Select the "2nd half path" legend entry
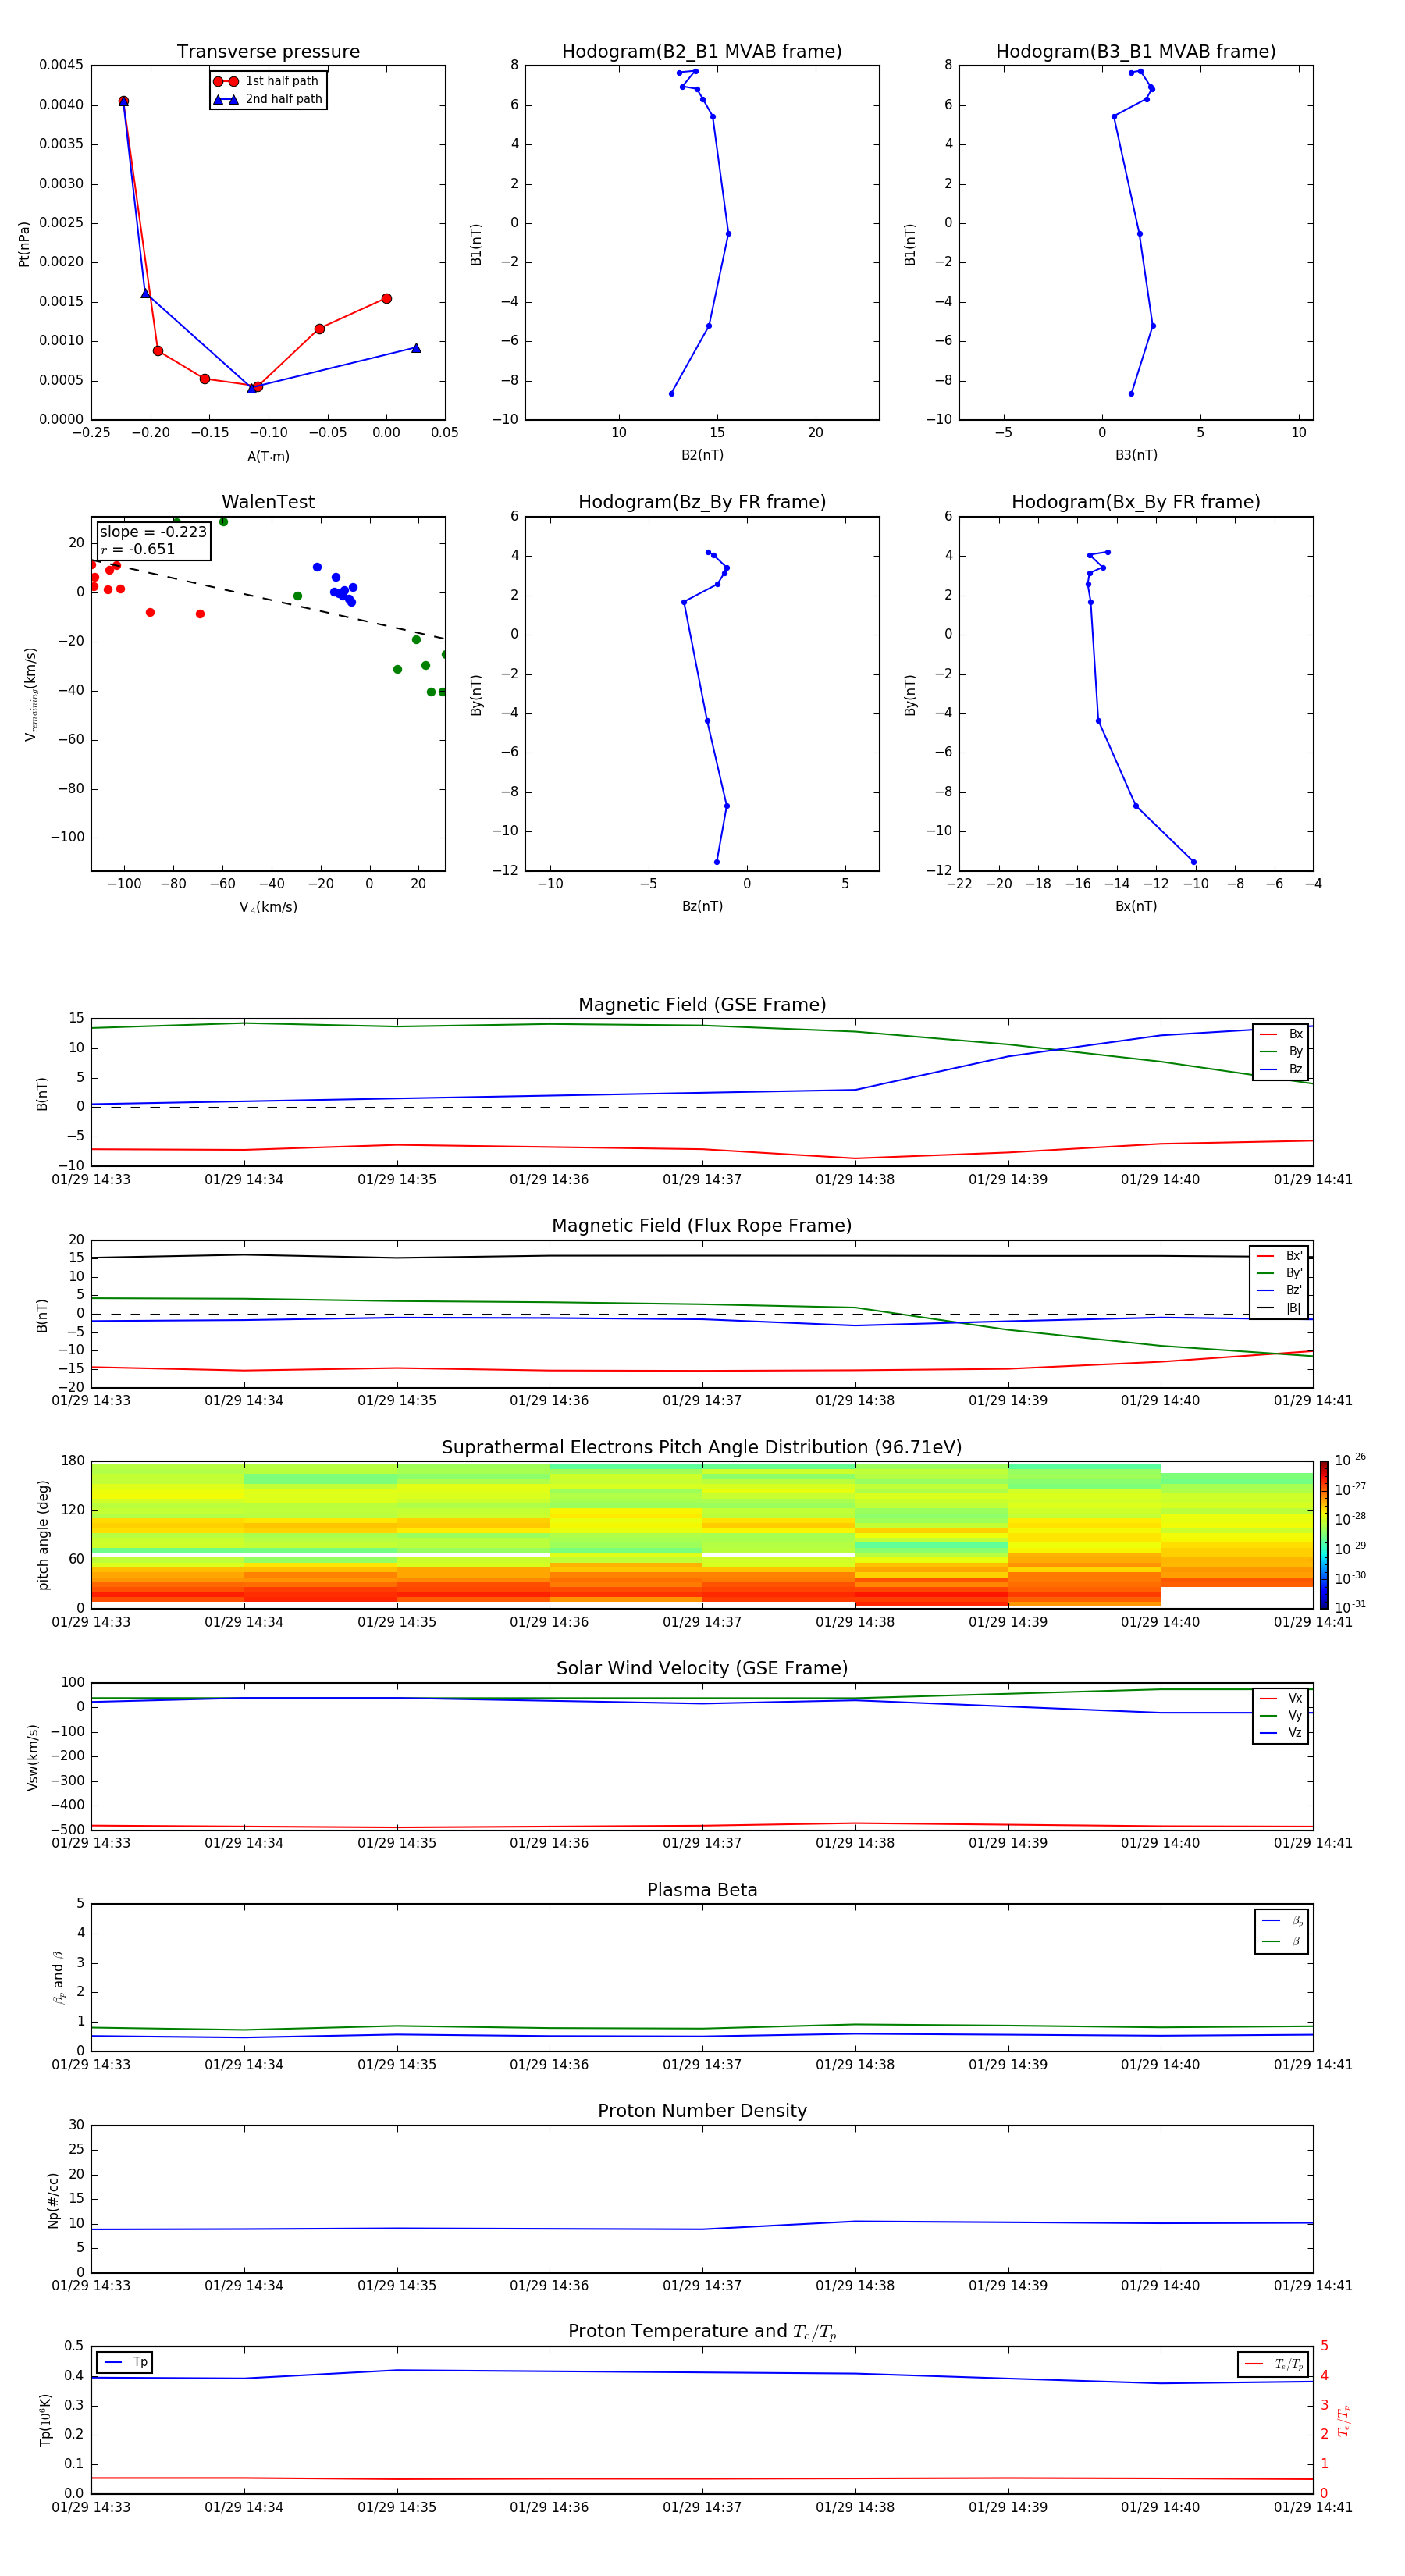1405x2576 pixels. [x=267, y=99]
